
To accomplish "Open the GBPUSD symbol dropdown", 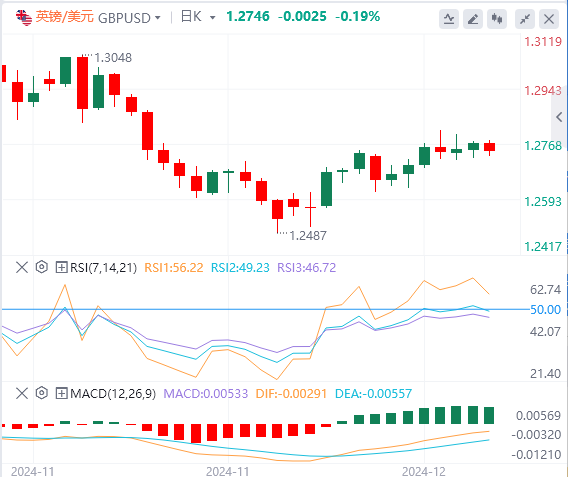I will click(x=129, y=18).
